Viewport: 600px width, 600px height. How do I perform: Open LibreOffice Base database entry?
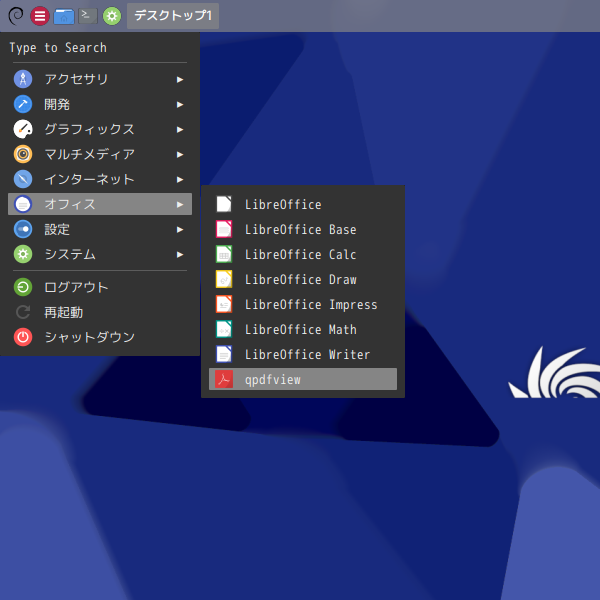(303, 230)
